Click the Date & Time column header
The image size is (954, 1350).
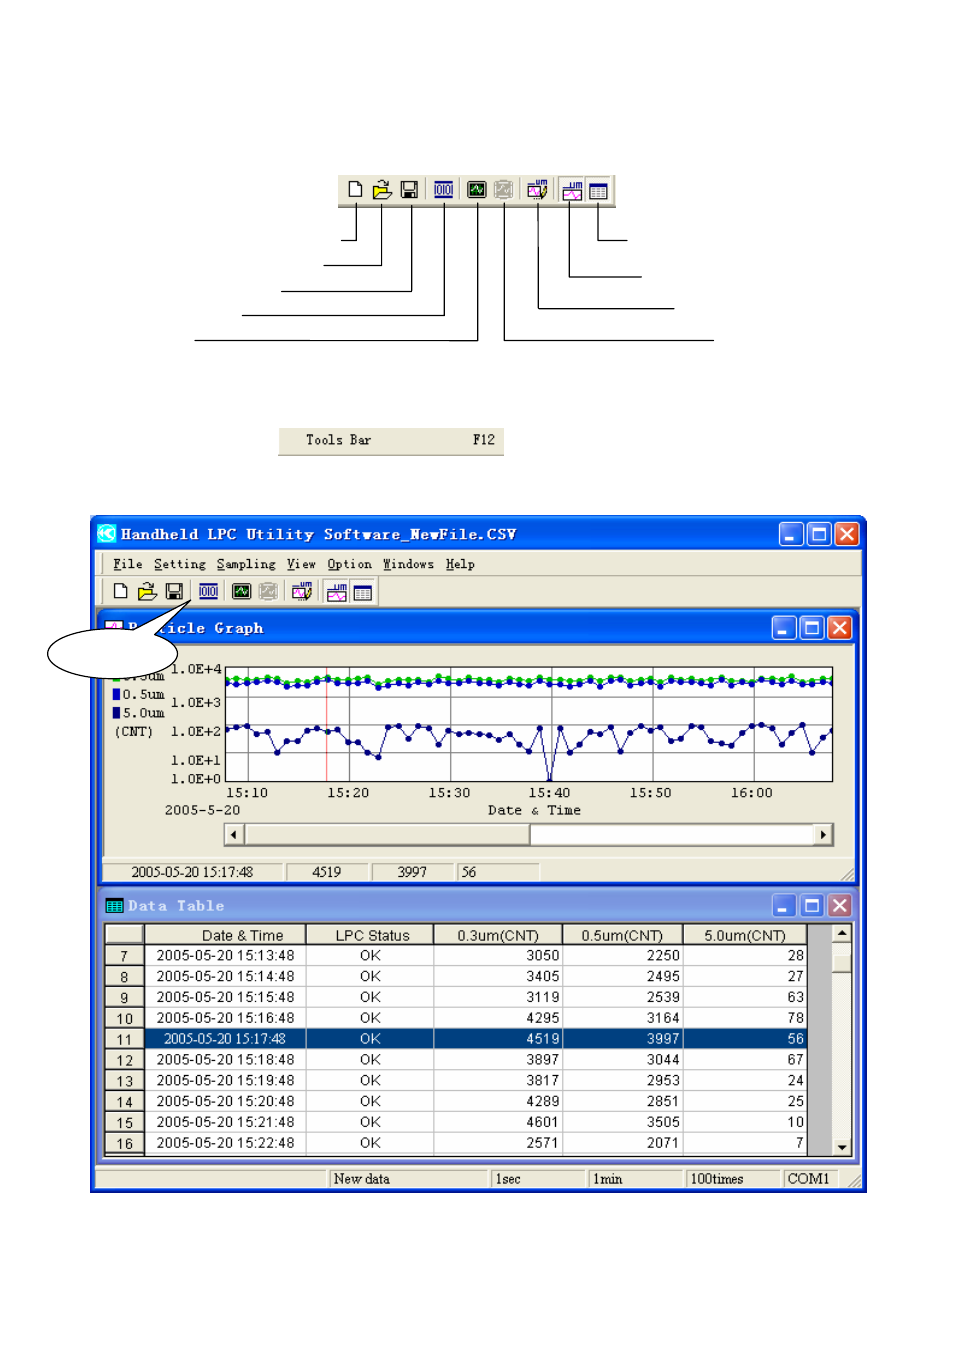[226, 935]
